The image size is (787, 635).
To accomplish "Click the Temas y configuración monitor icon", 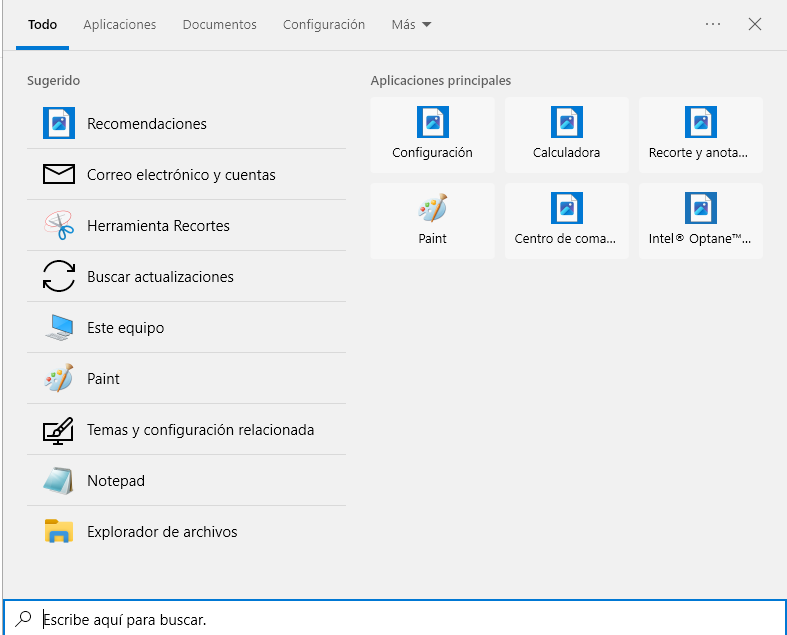I will pyautogui.click(x=59, y=430).
